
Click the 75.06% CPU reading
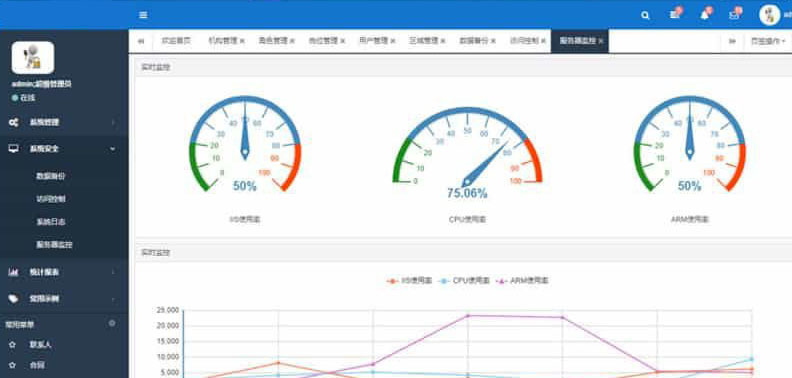467,193
